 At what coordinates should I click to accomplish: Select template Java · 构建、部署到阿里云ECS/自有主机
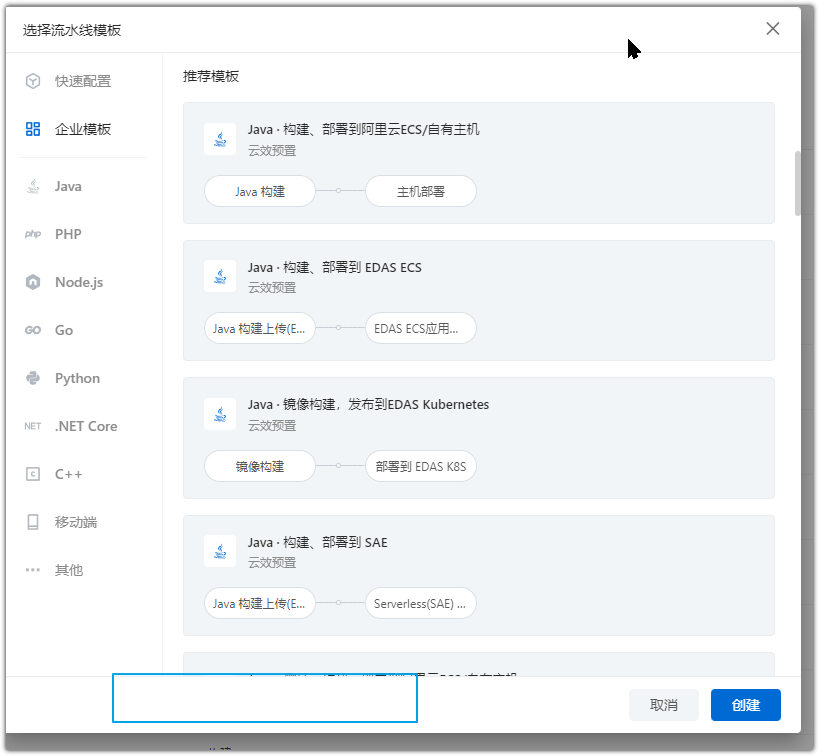coord(478,163)
